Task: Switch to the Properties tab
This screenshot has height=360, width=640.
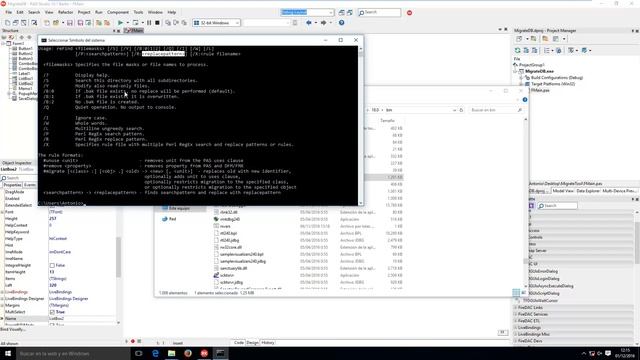Action: pyautogui.click(x=12, y=185)
